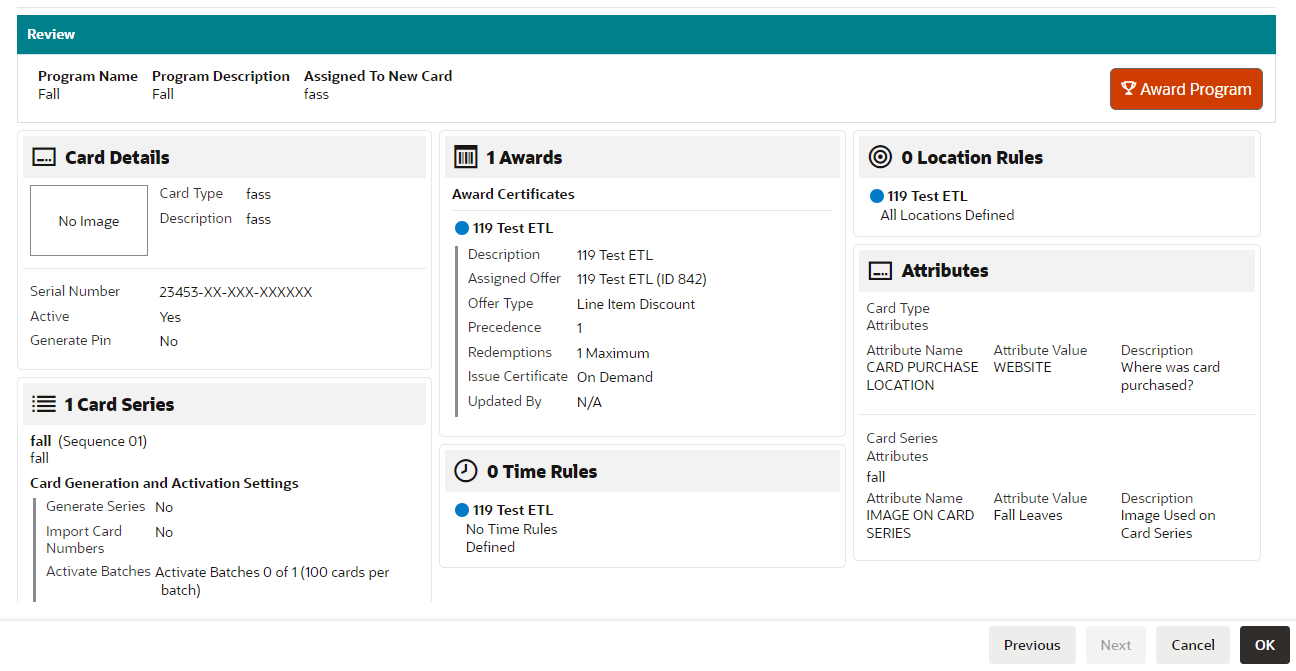
Task: Click the blue bullet under 0 Time Rules
Action: [461, 510]
